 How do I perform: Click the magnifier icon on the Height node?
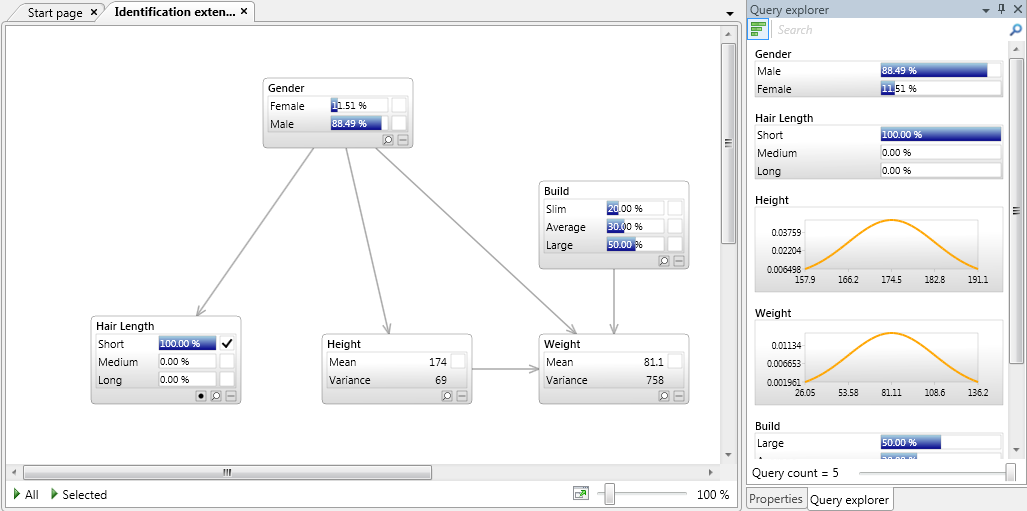pos(447,396)
